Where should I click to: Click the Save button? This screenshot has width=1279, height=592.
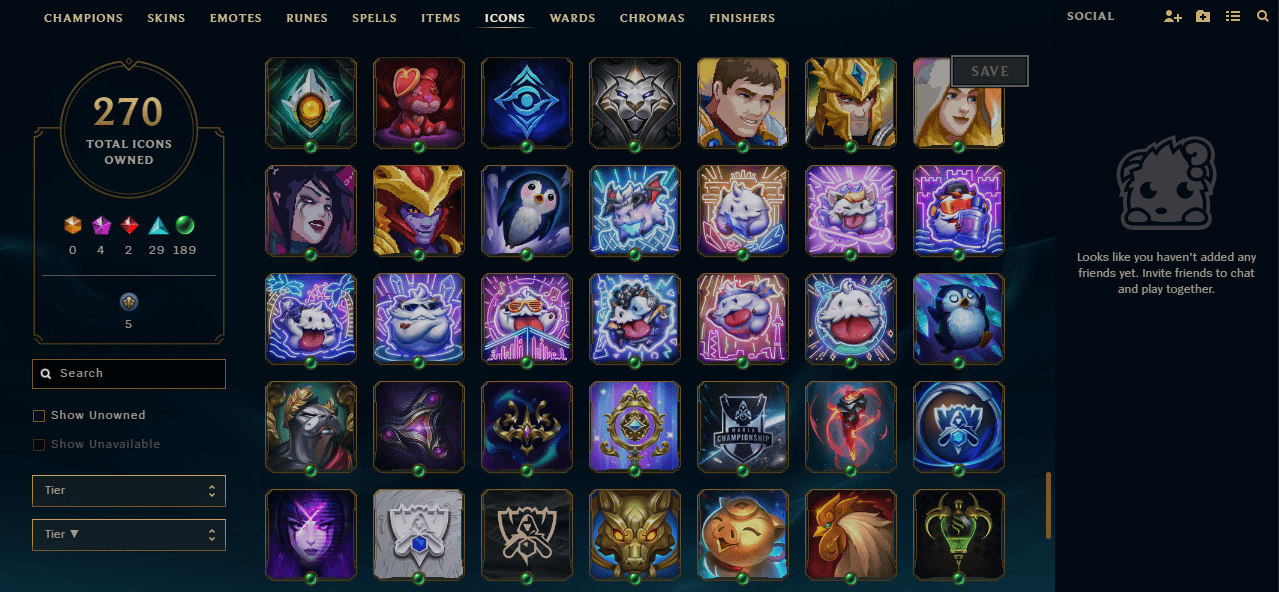[990, 71]
